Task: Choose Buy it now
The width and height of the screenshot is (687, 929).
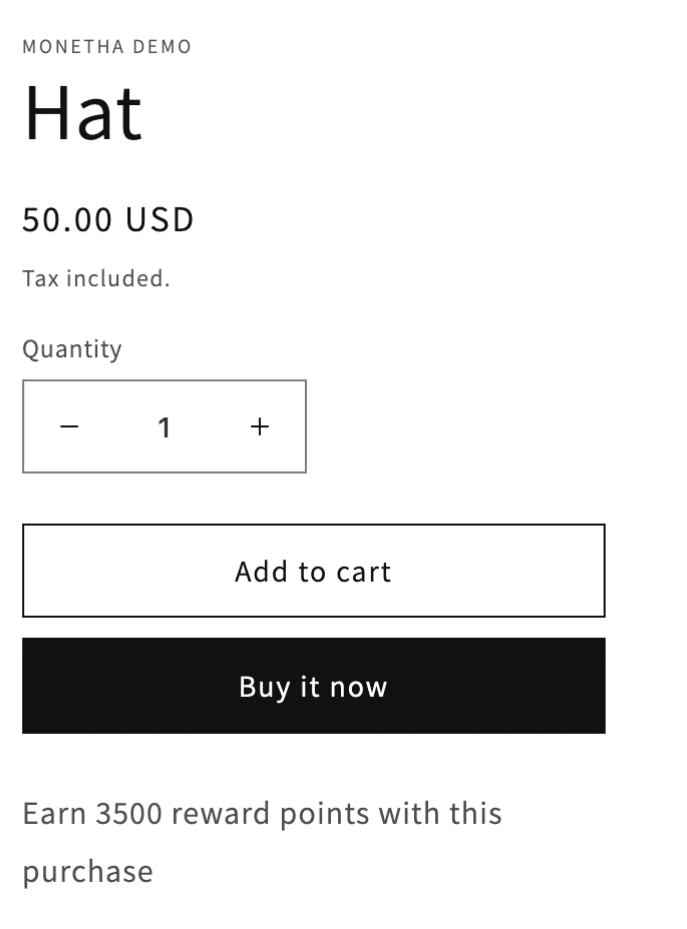Action: tap(313, 685)
